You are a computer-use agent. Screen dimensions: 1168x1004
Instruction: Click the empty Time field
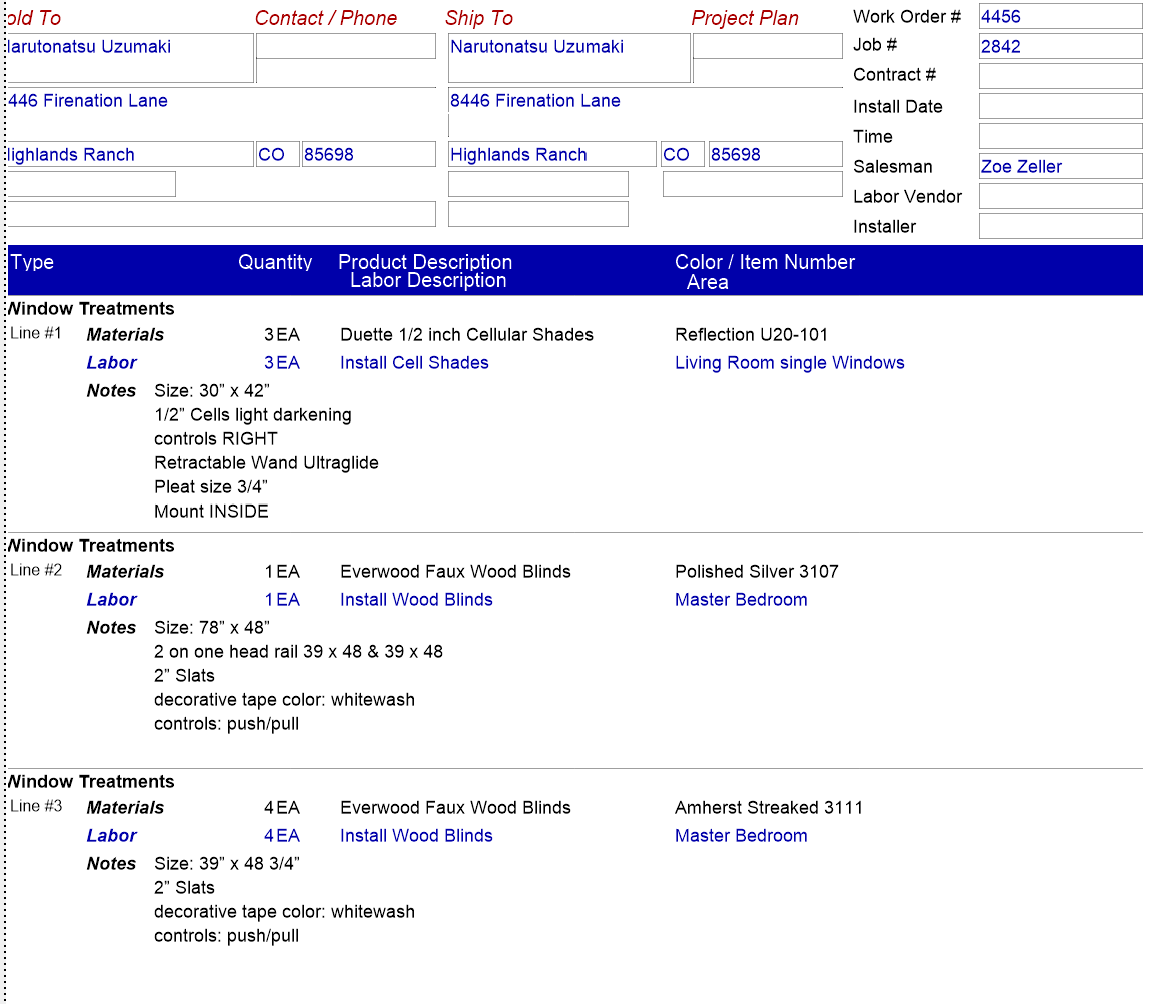coord(1060,136)
